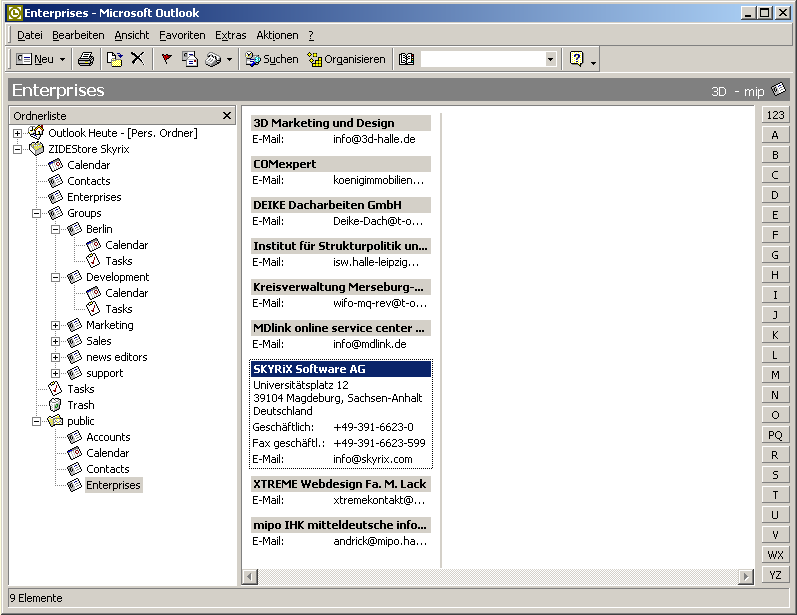
Task: Collapse the public folder node
Action: coord(37,421)
